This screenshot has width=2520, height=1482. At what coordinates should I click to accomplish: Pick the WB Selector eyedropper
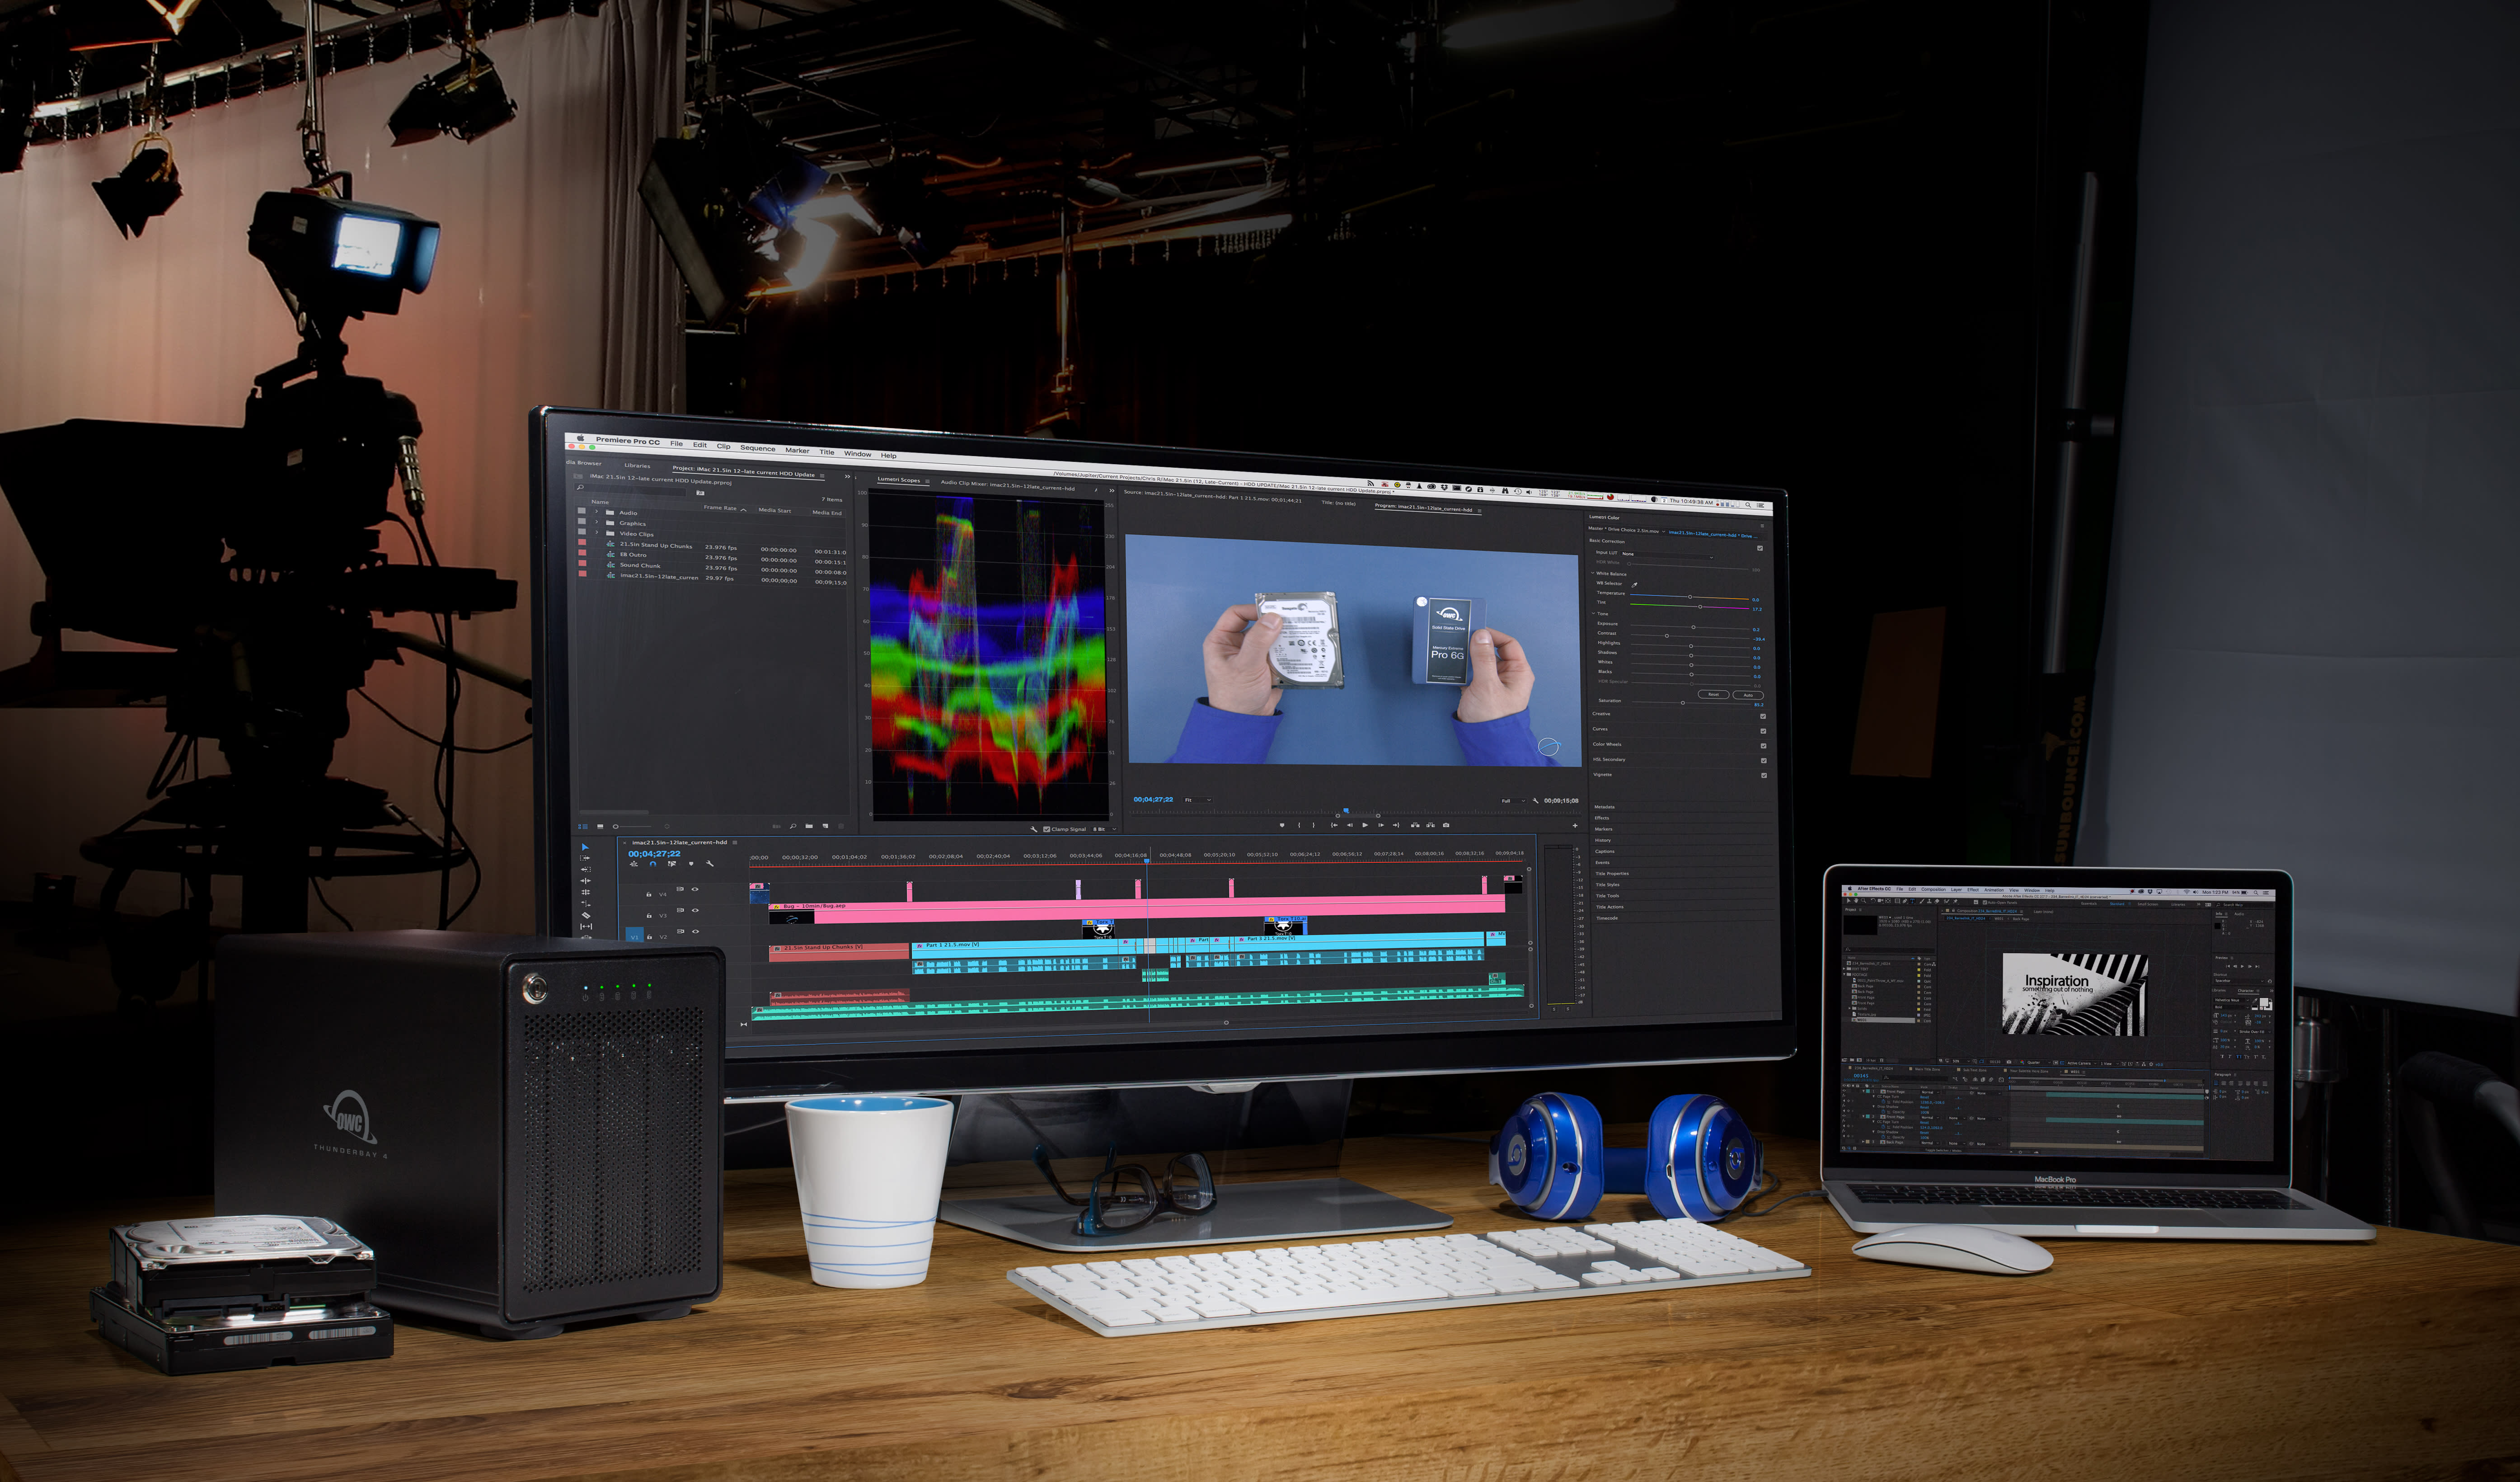[x=1635, y=584]
